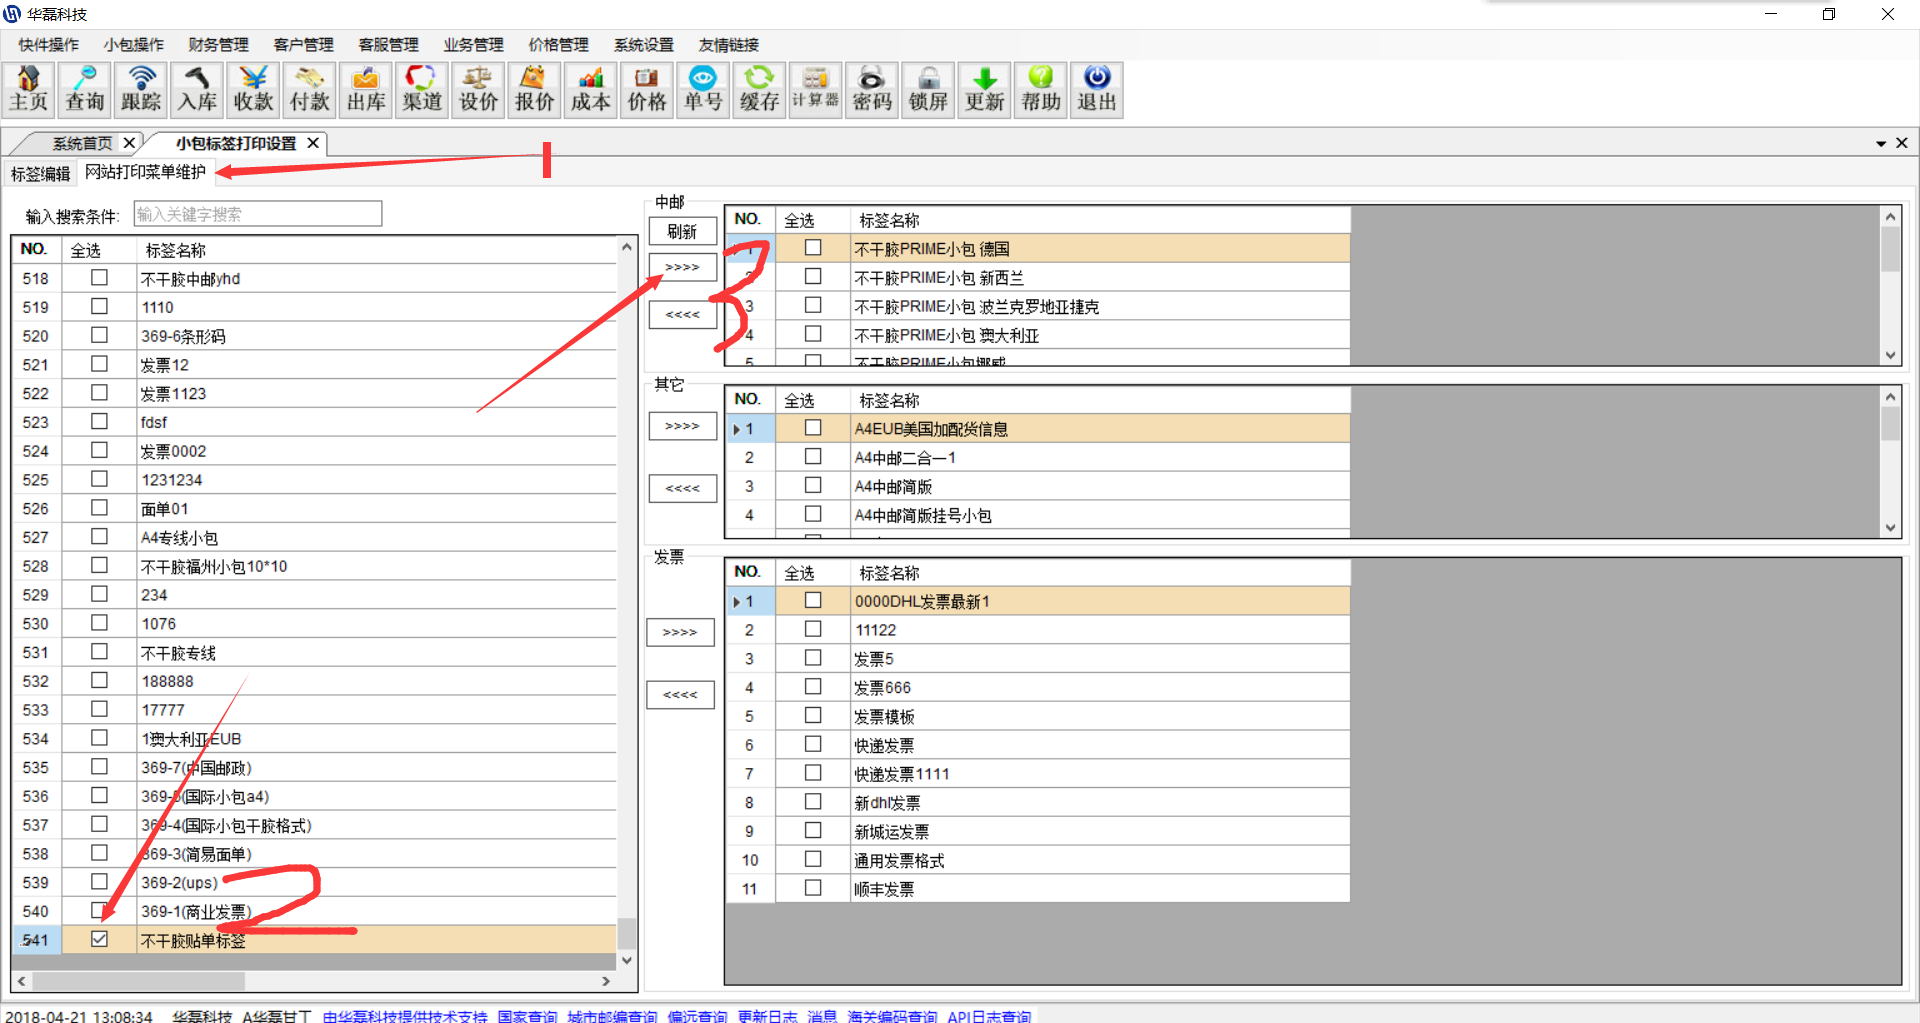Open the 收款 payment collection icon
Image resolution: width=1920 pixels, height=1023 pixels.
[x=253, y=90]
